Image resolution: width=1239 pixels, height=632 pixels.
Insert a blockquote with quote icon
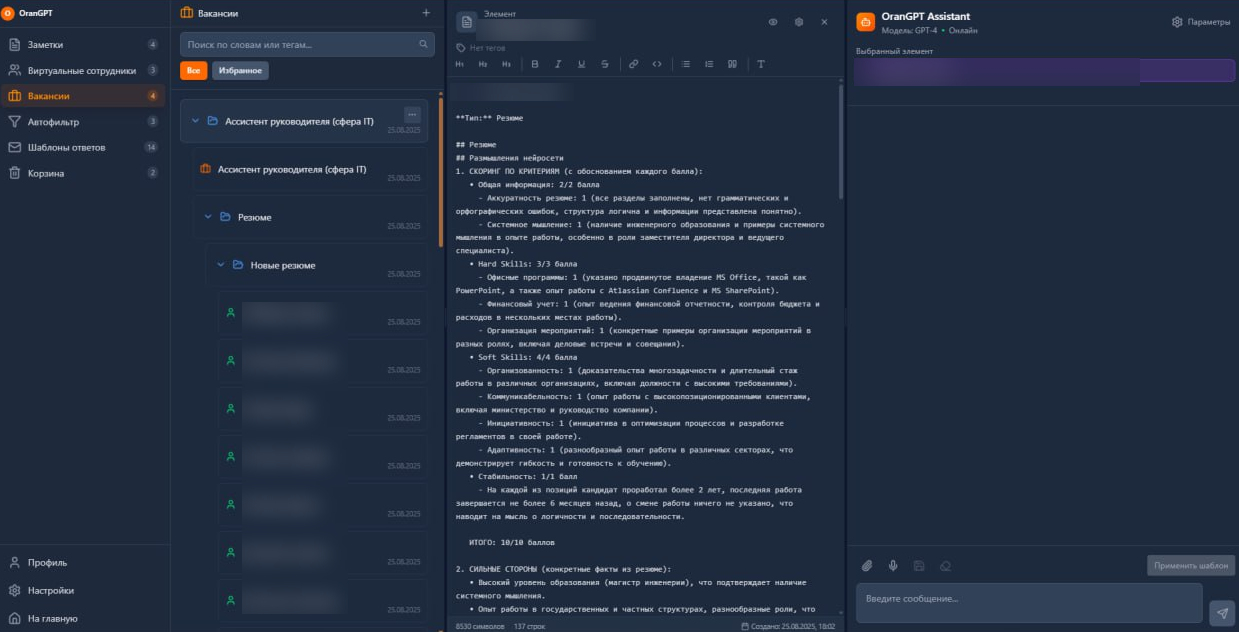tap(733, 64)
